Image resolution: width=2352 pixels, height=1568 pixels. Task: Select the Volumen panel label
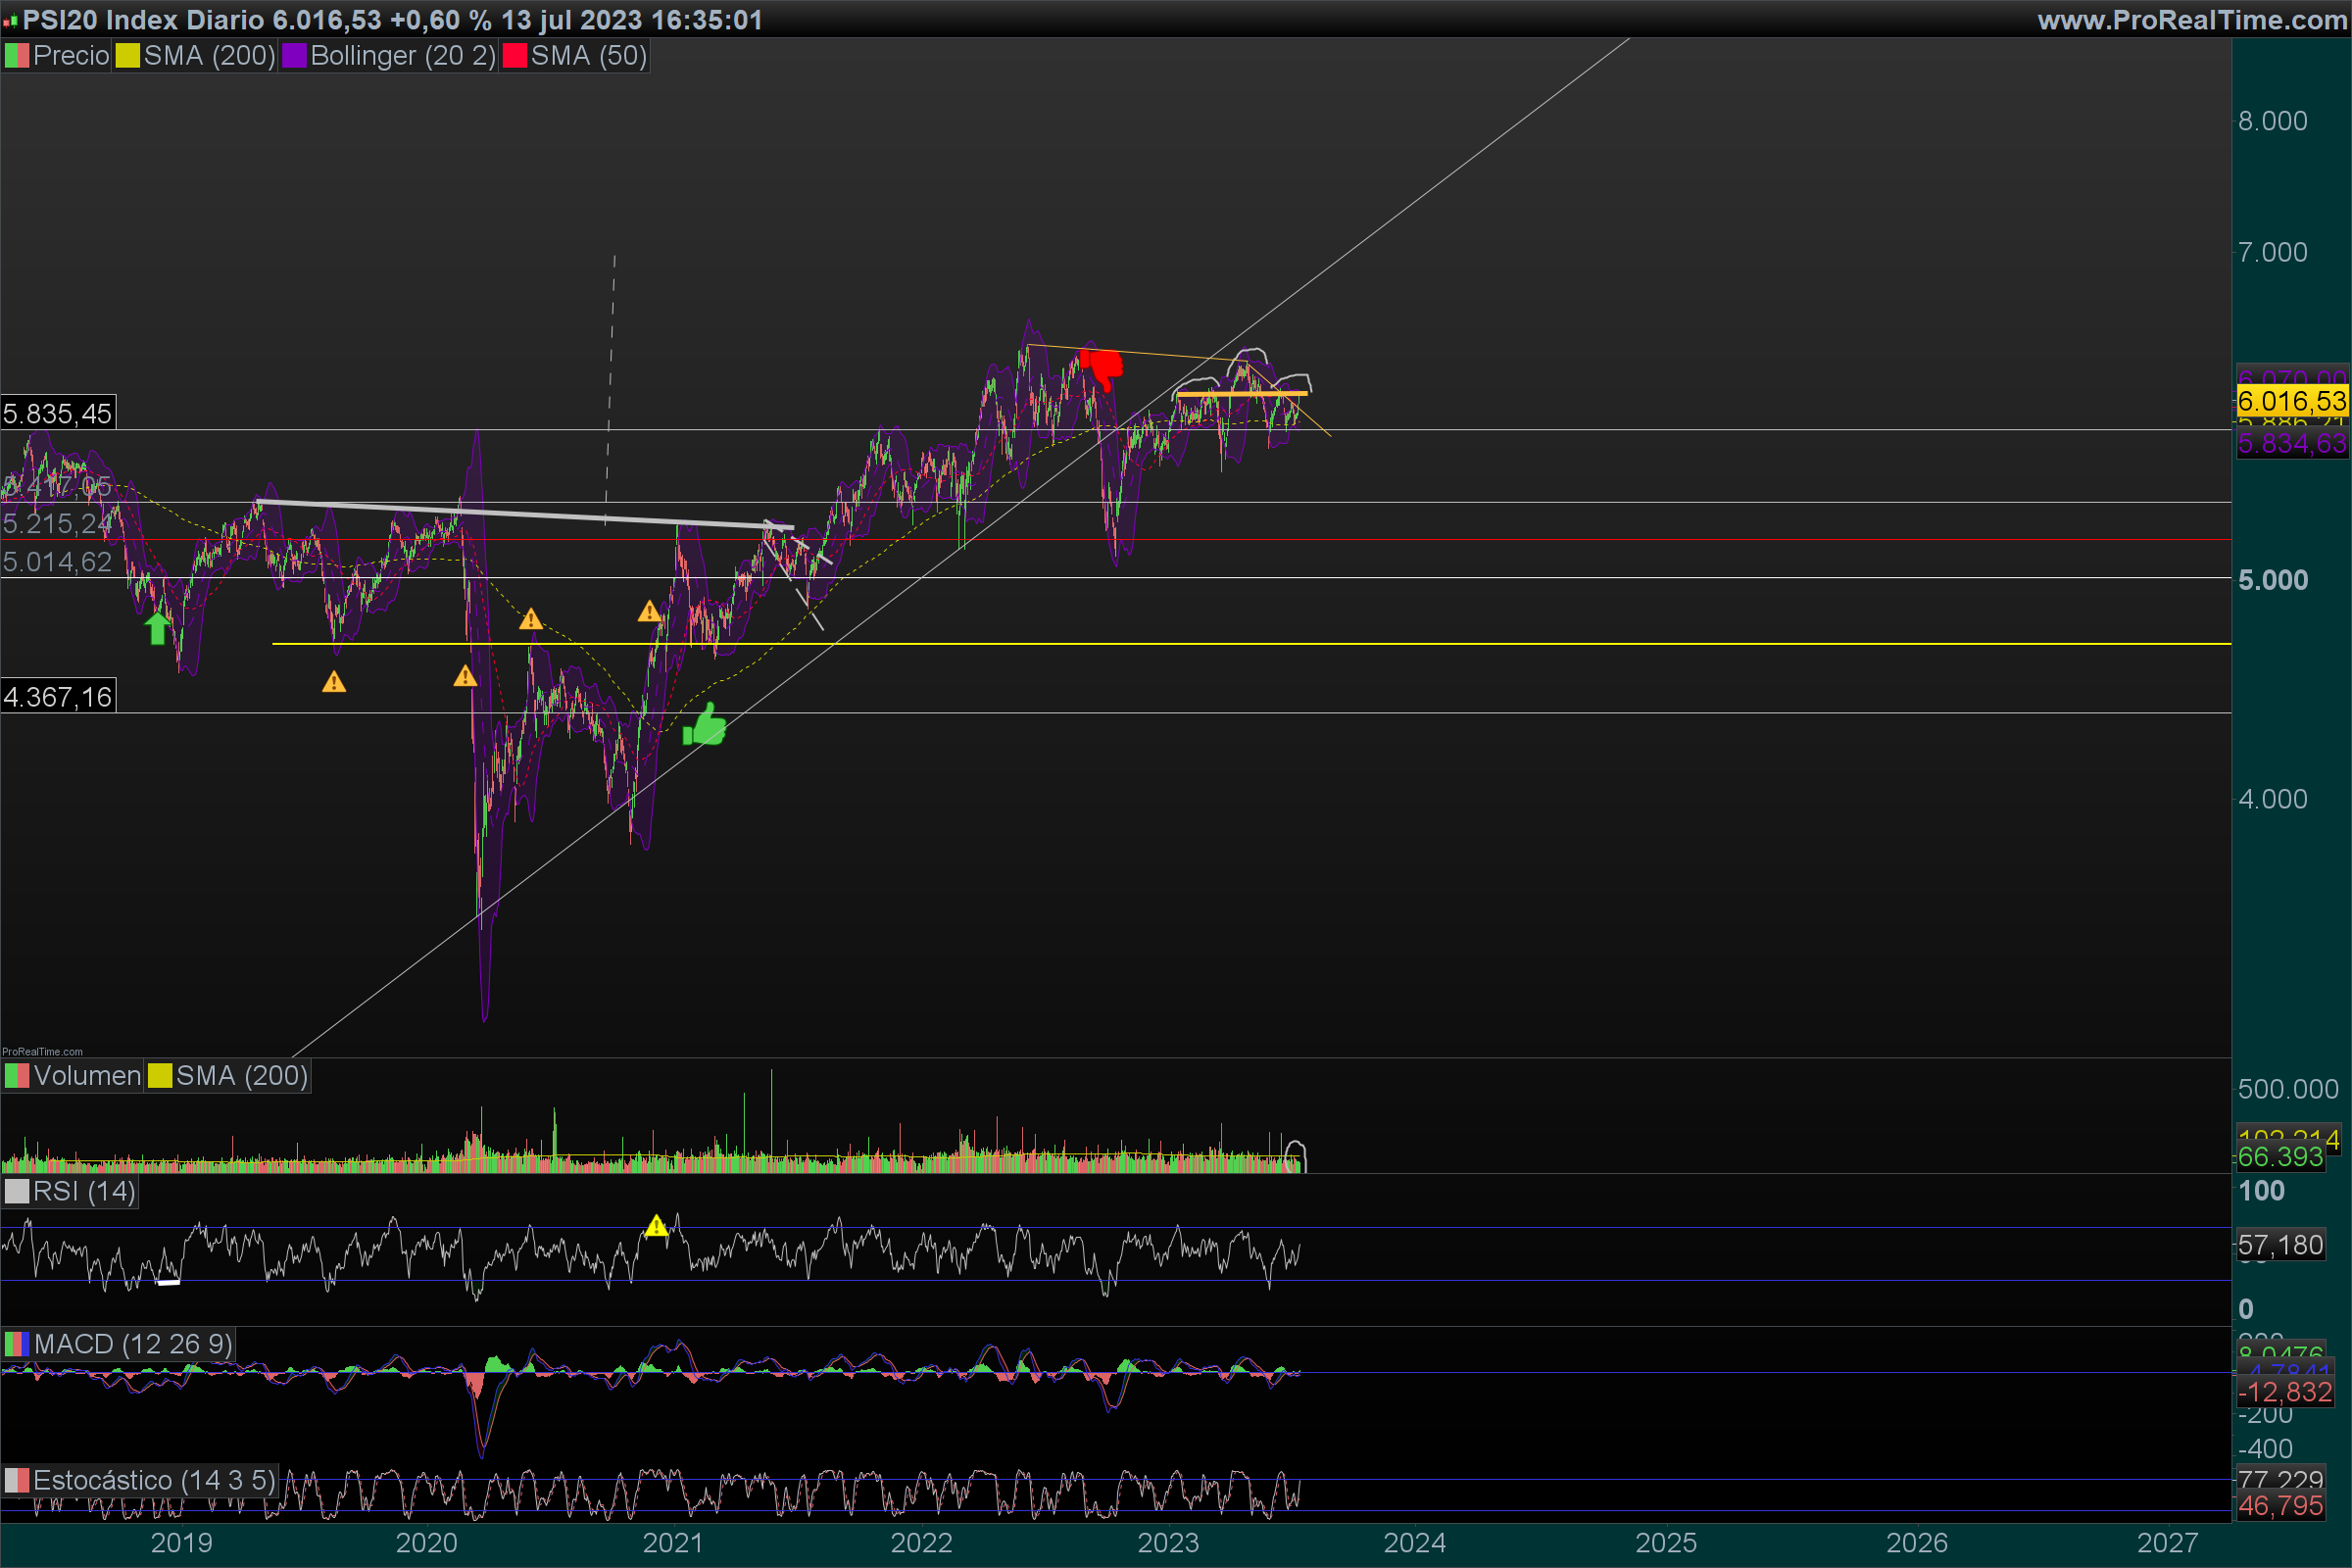point(86,1076)
